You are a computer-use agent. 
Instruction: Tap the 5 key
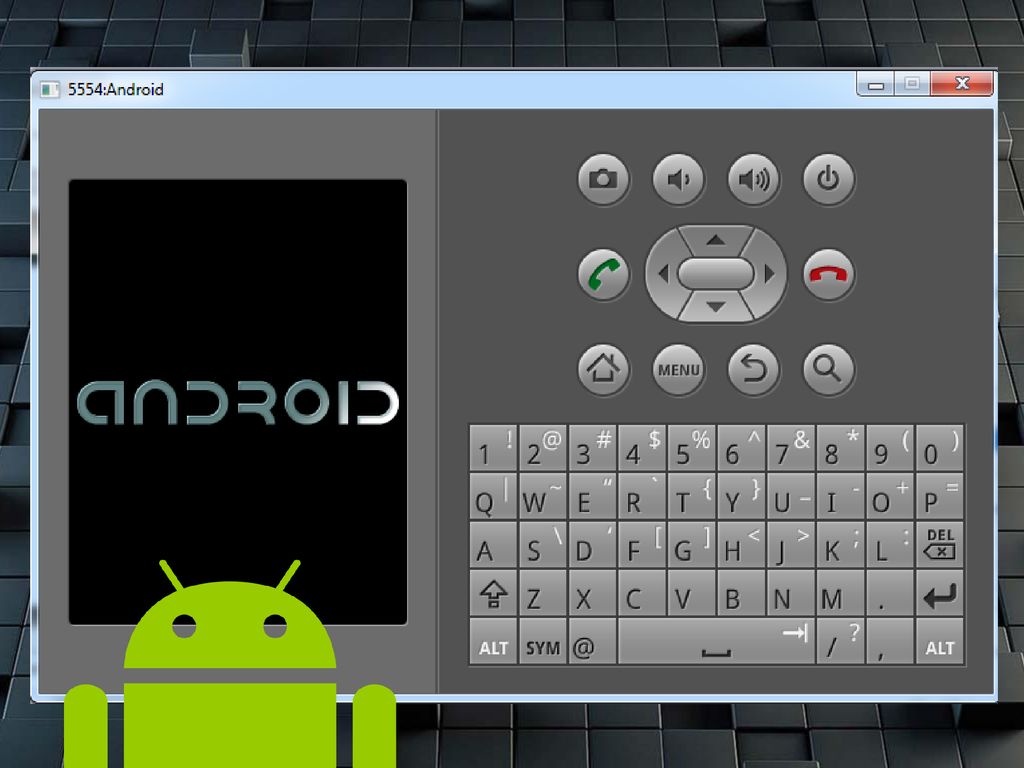pyautogui.click(x=692, y=447)
